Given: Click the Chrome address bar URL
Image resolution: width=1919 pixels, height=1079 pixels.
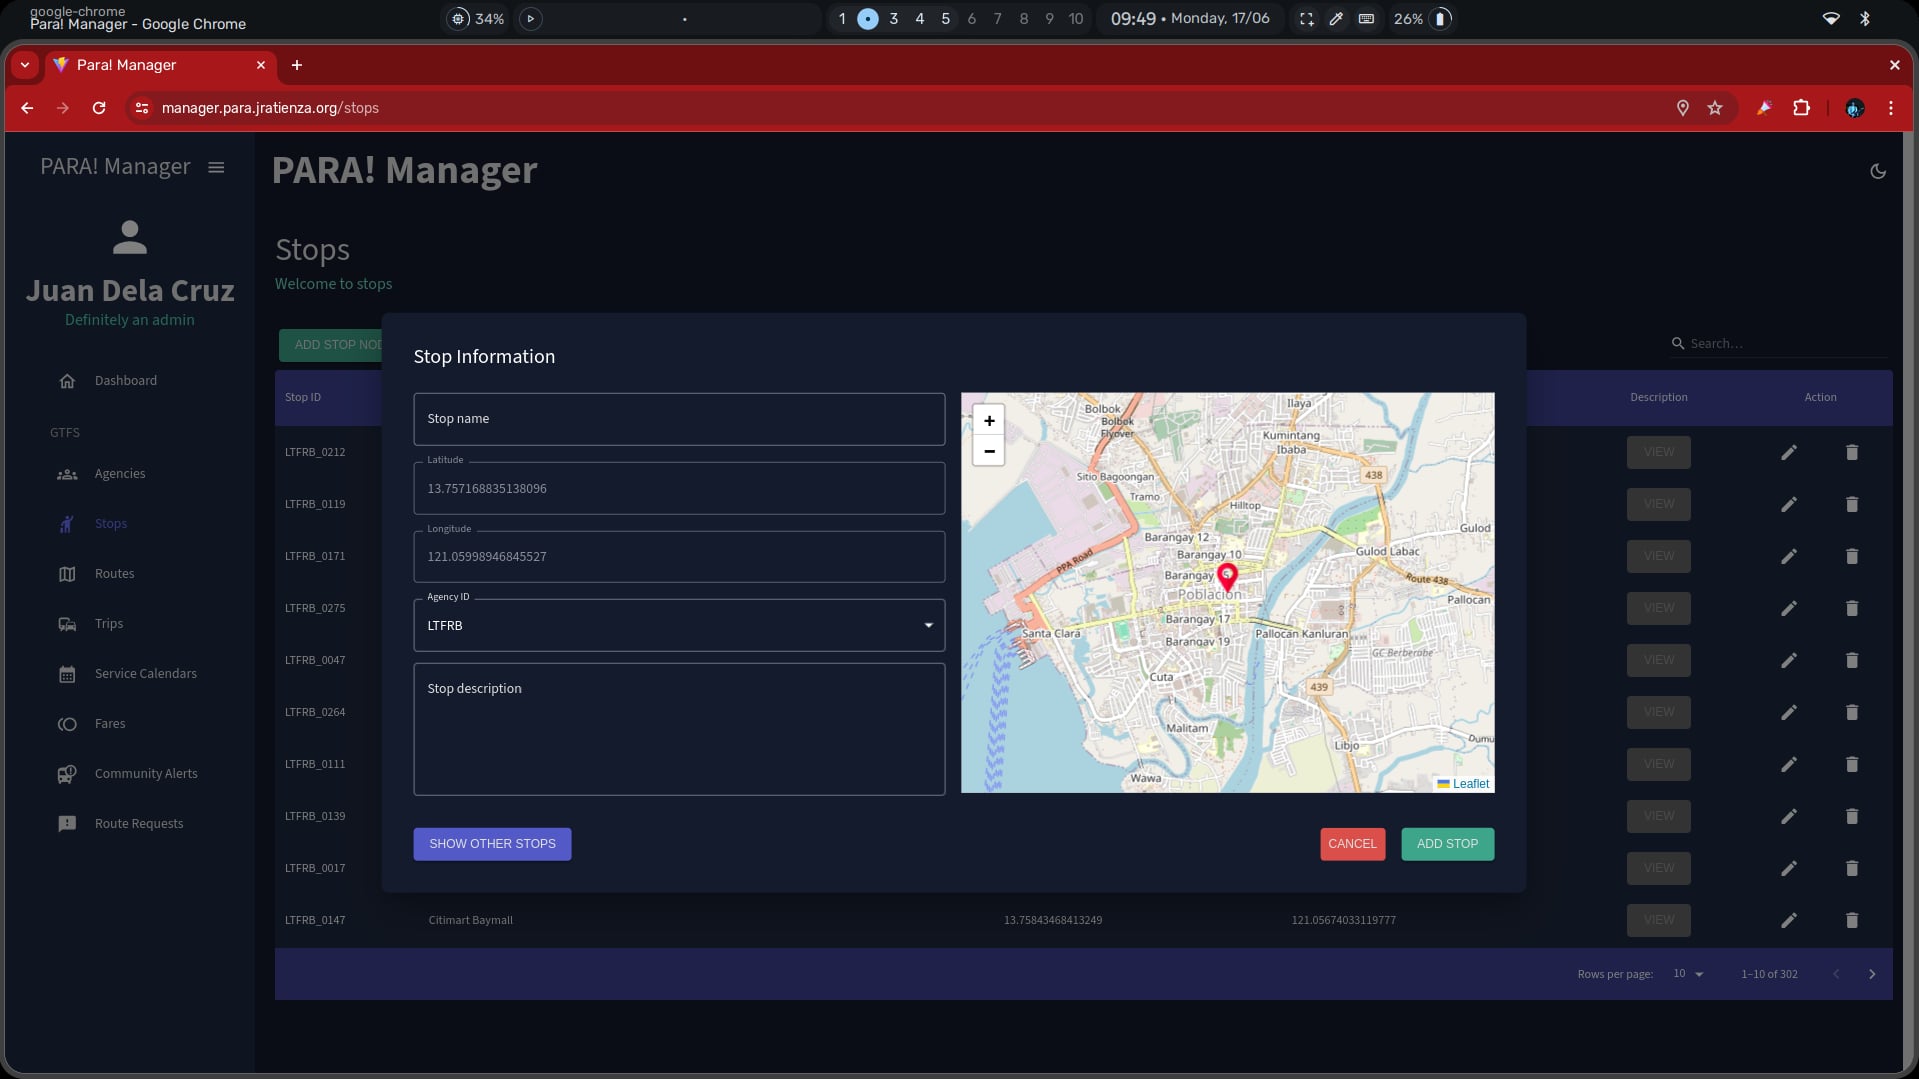Looking at the screenshot, I should click(x=270, y=108).
